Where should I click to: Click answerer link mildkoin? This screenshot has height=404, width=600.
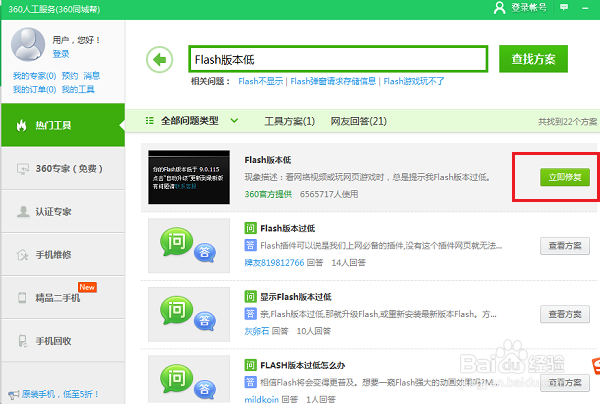[x=262, y=399]
